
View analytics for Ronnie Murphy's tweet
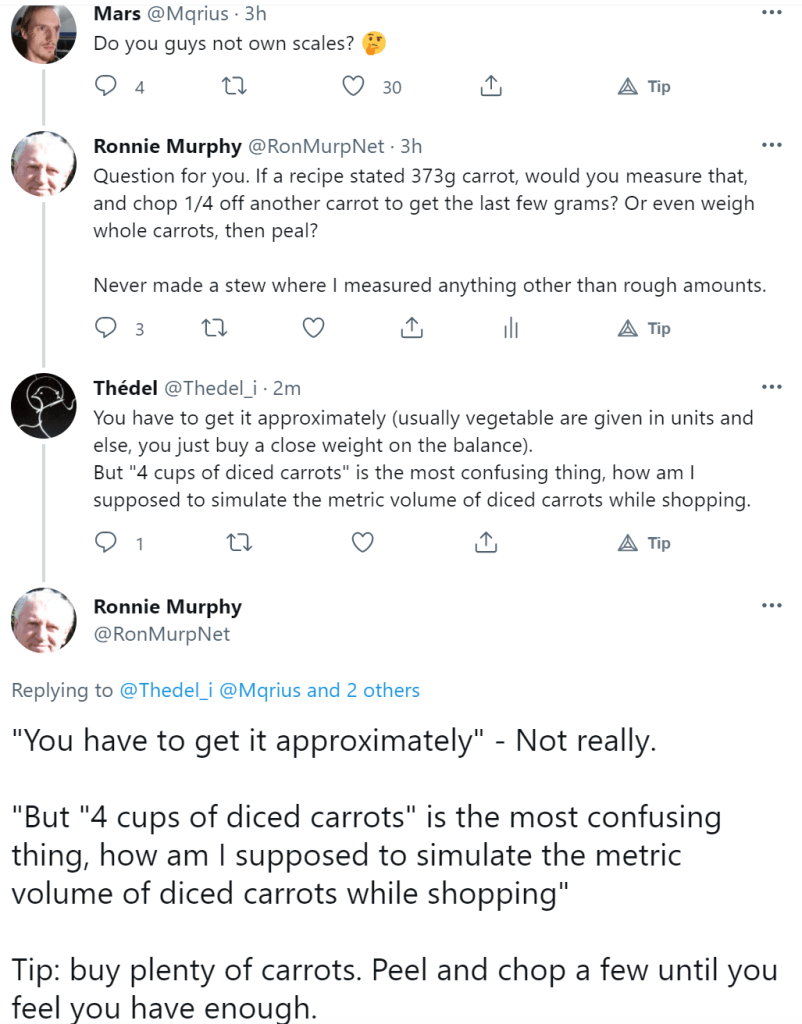[x=511, y=328]
